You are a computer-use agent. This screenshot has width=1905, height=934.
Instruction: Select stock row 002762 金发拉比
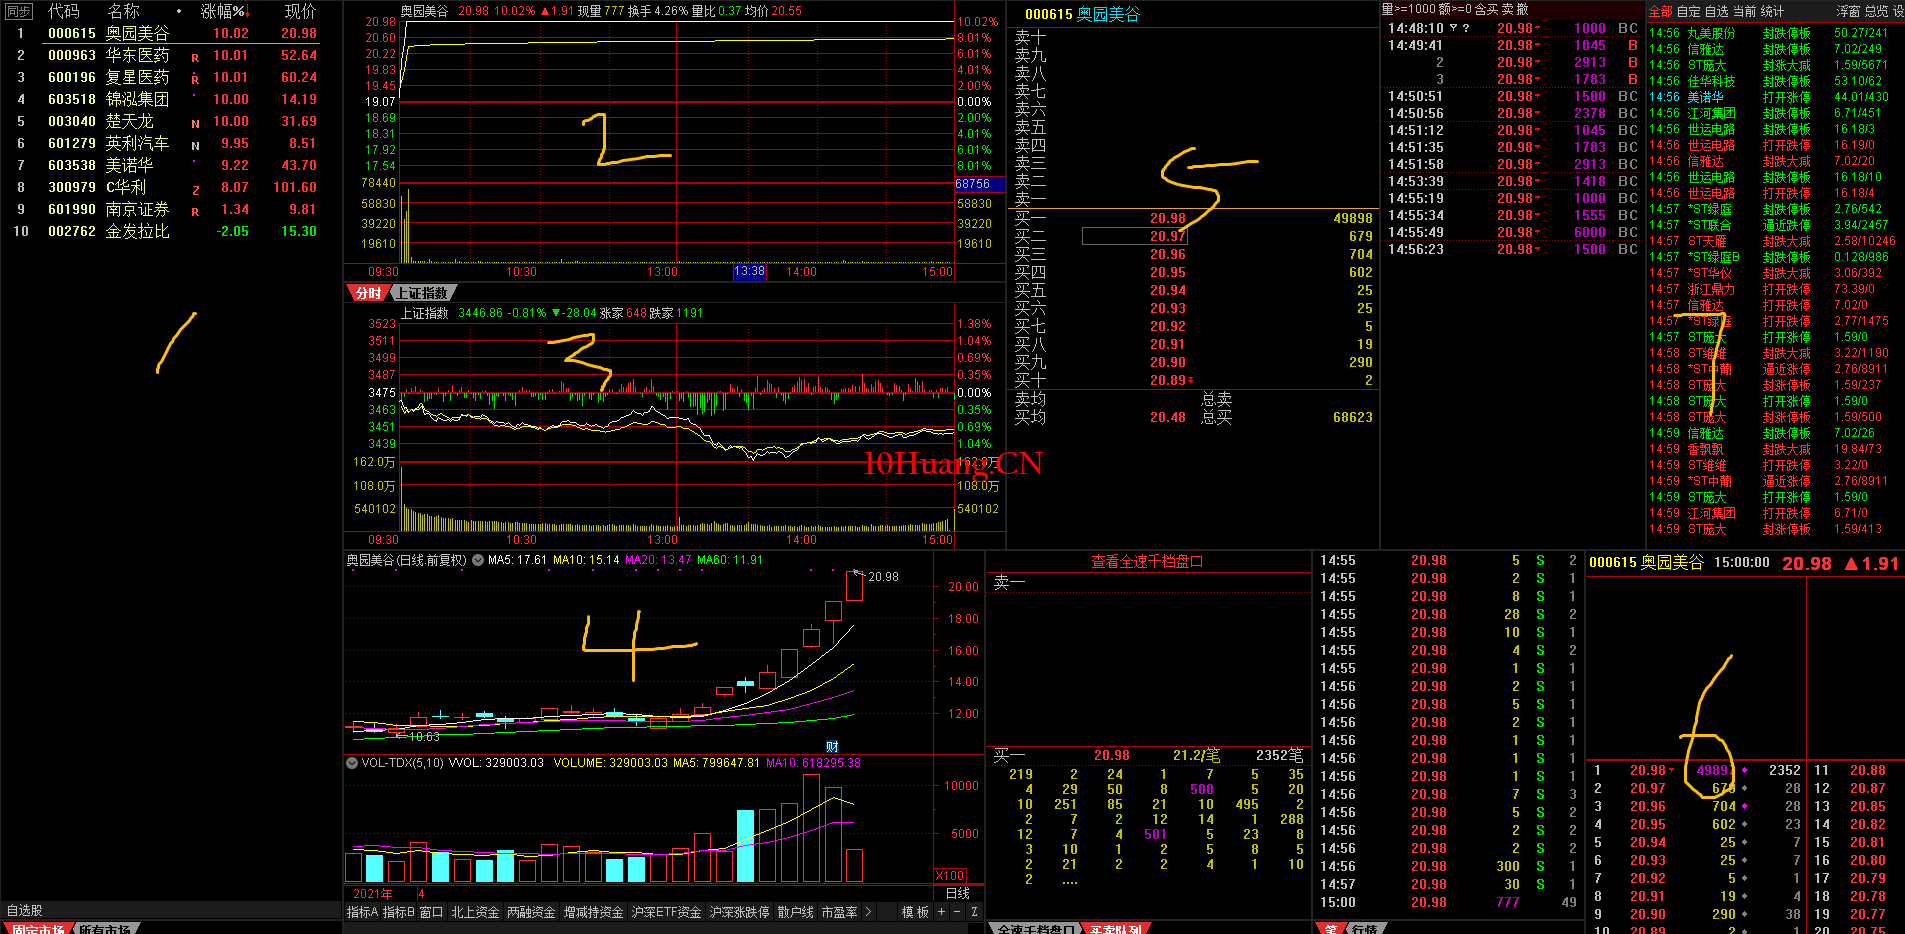170,231
